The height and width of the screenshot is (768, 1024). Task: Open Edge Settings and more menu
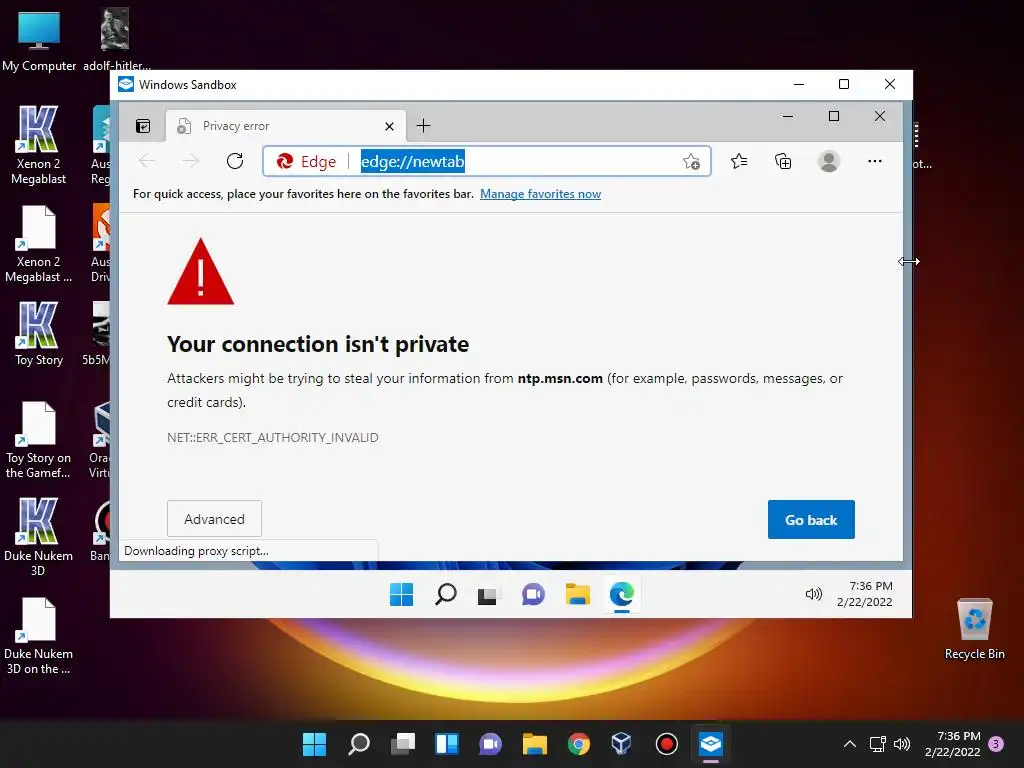874,161
